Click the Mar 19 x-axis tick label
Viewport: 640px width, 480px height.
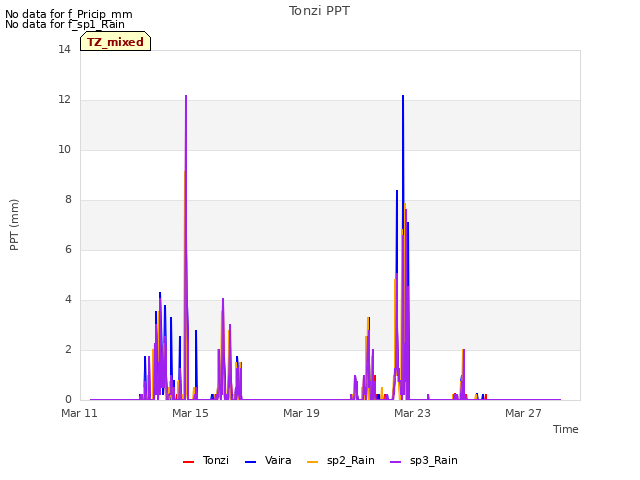point(301,413)
